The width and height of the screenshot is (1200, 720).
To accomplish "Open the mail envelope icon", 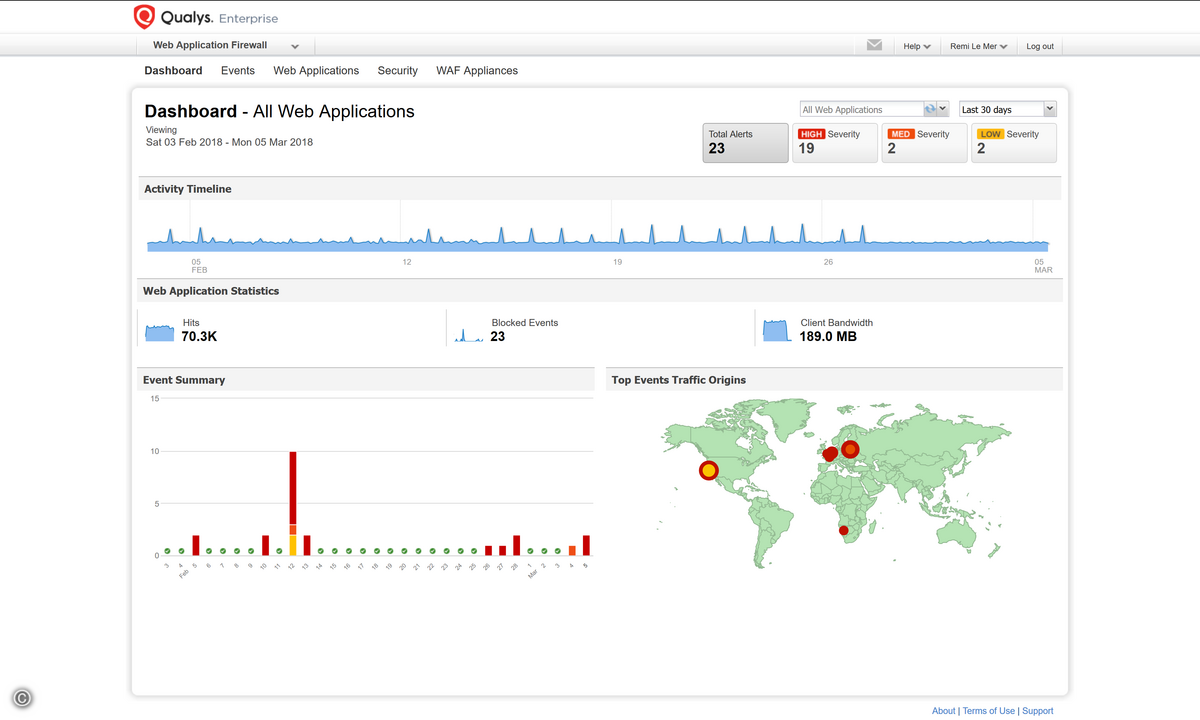I will click(x=874, y=45).
